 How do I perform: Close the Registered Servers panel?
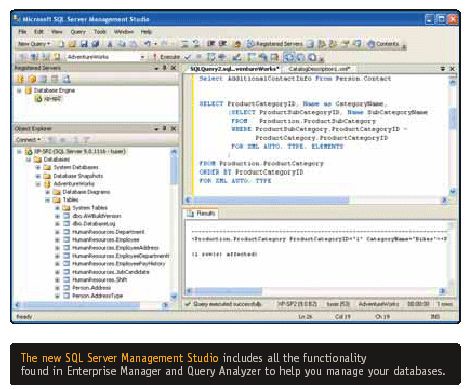[173, 68]
